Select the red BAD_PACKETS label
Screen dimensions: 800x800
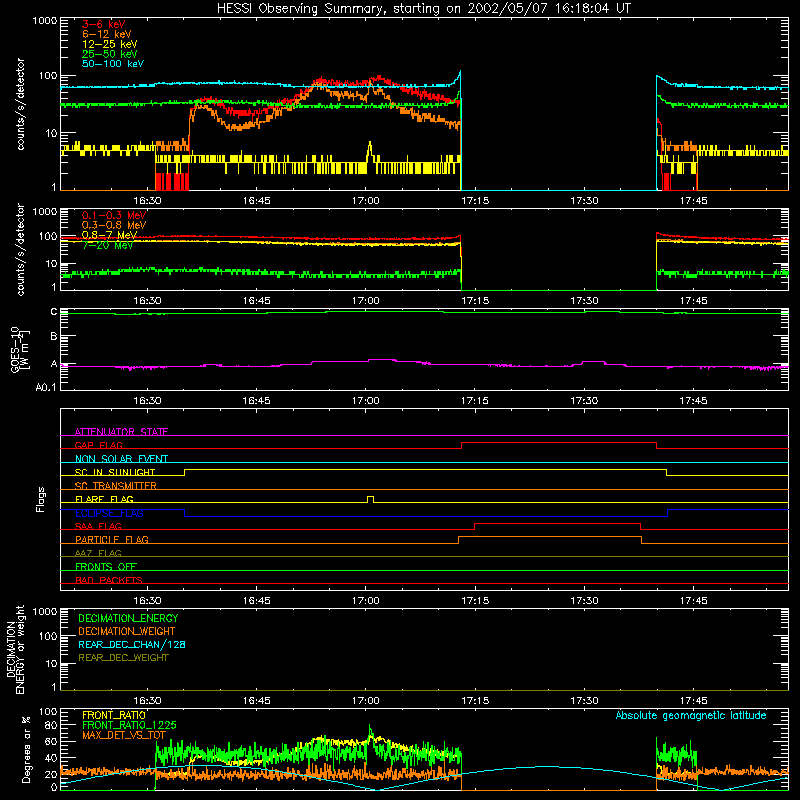pos(109,580)
